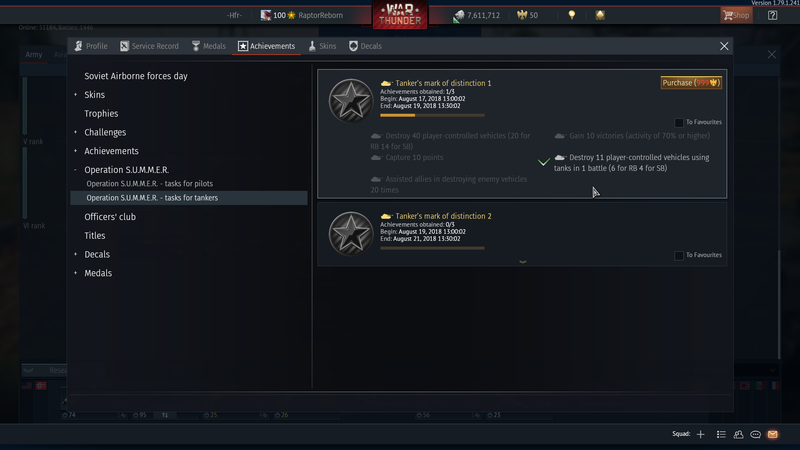Purchase Tanker's mark of distinction 1
This screenshot has height=450, width=800.
[691, 83]
